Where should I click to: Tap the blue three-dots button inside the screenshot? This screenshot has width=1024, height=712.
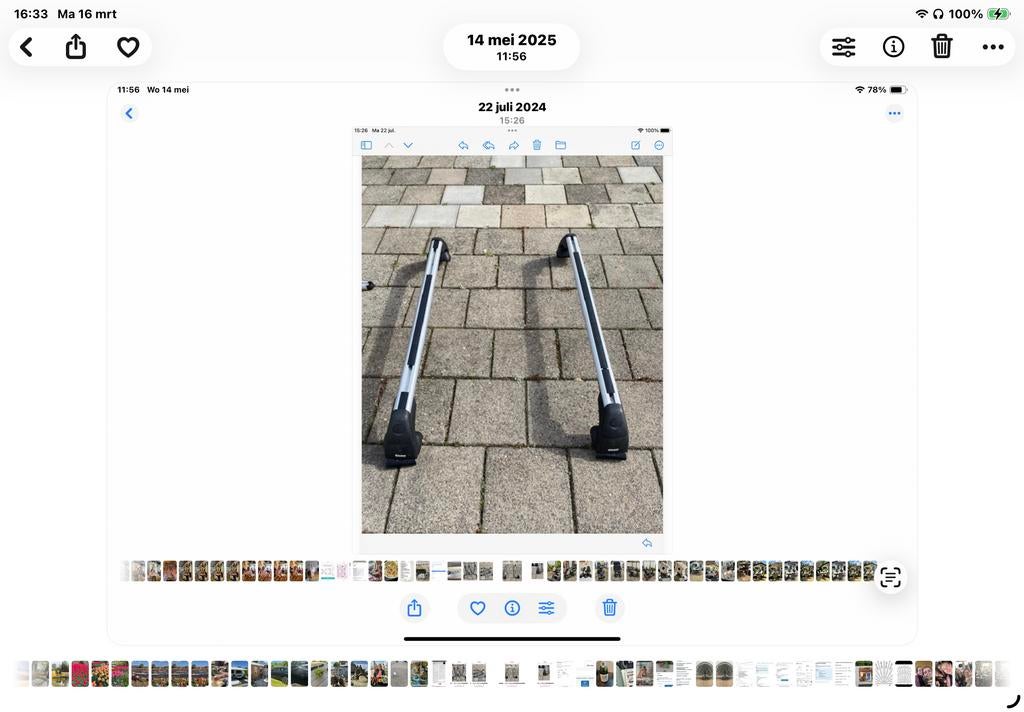pos(894,114)
